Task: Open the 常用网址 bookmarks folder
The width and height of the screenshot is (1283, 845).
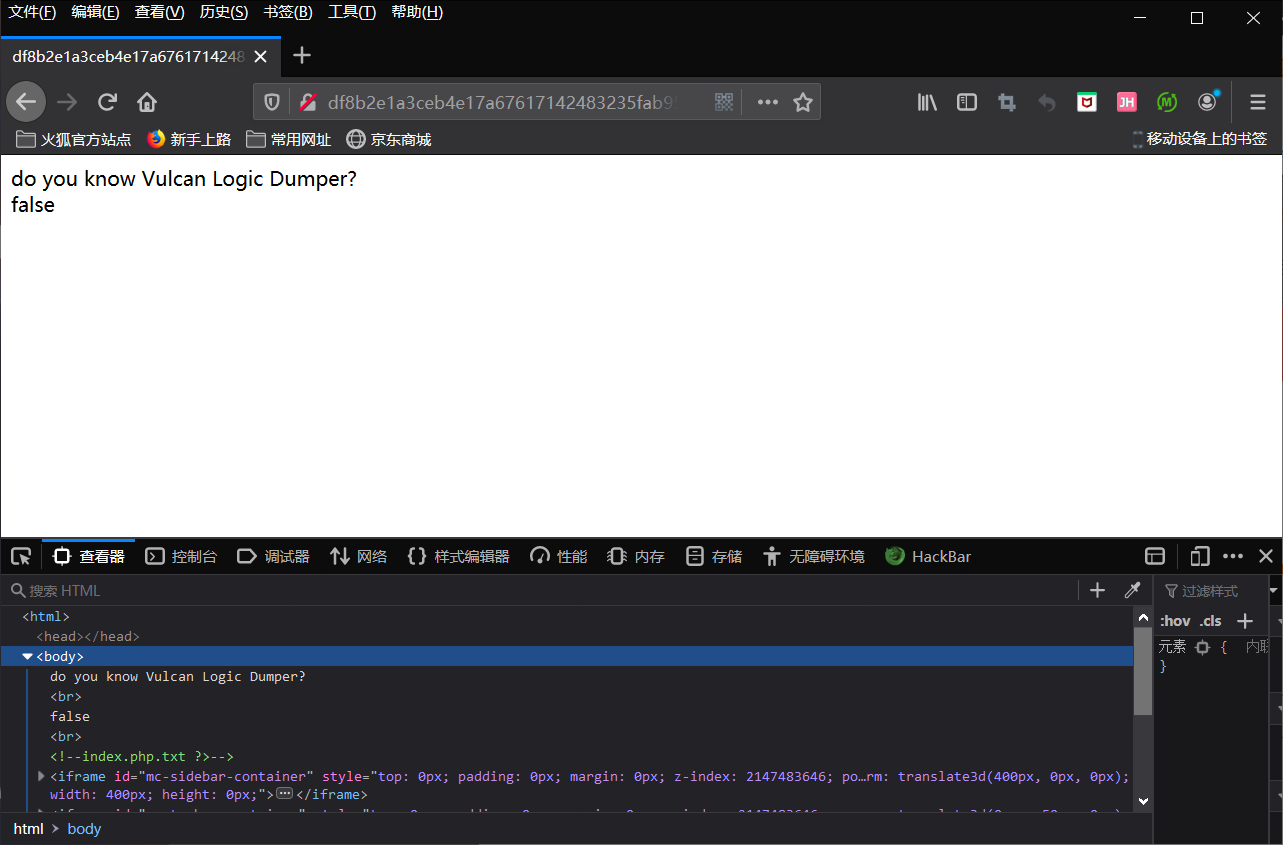Action: click(289, 139)
